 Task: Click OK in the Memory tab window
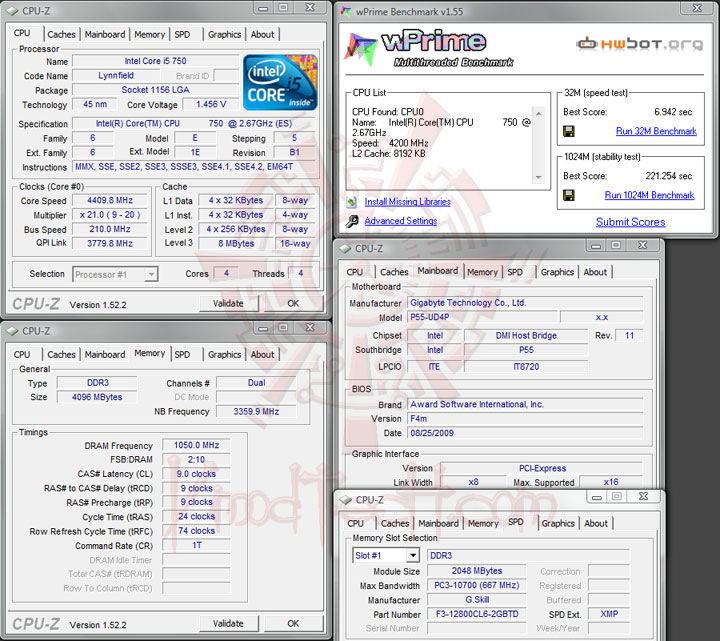click(293, 624)
